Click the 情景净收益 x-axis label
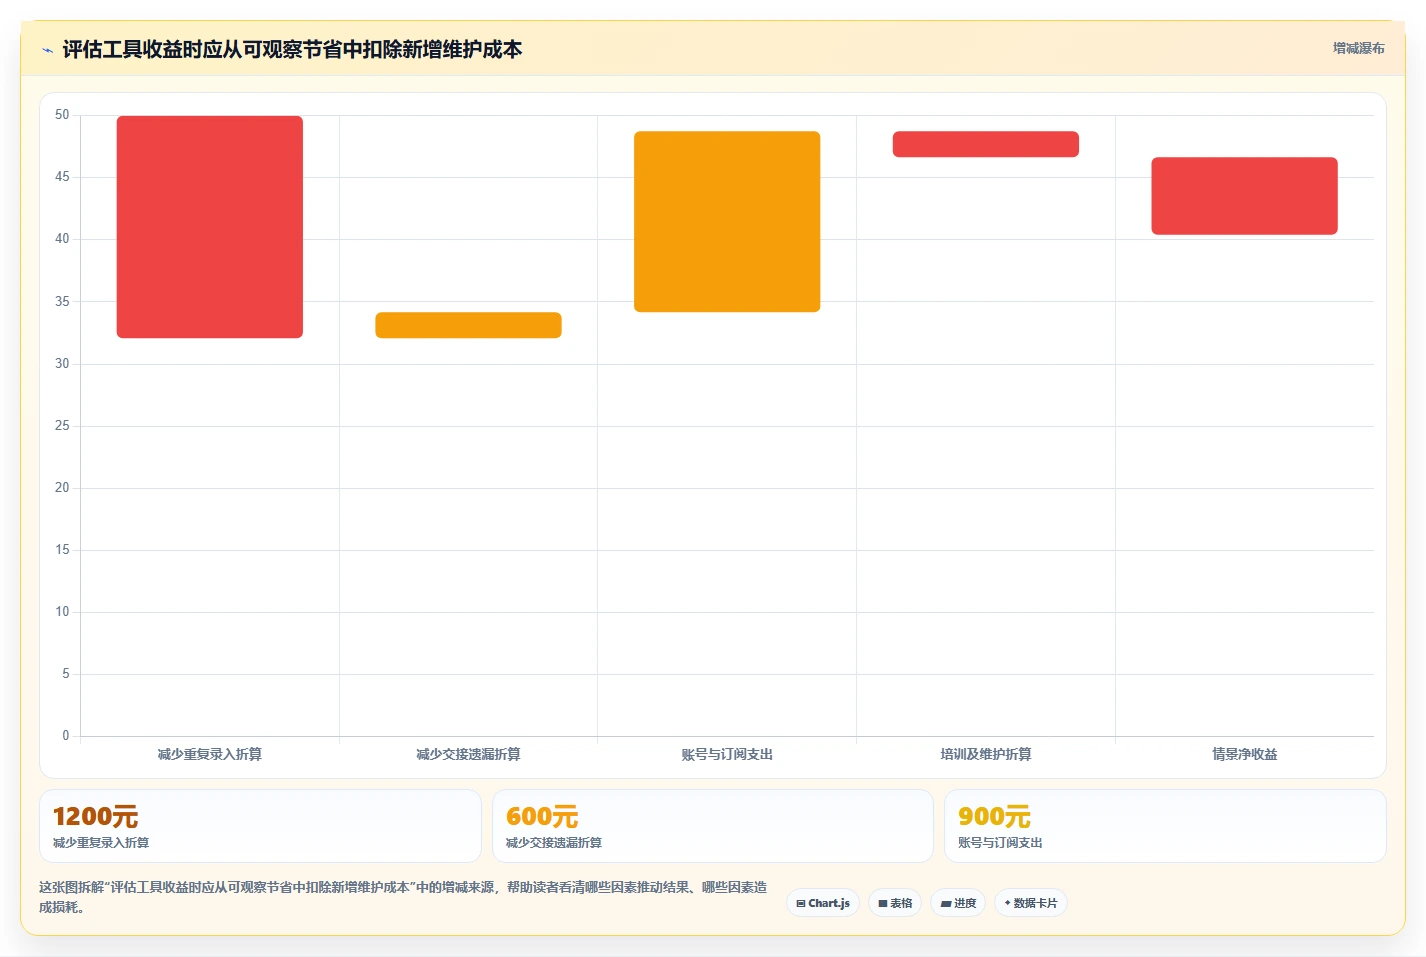Viewport: 1426px width, 957px height. tap(1244, 754)
